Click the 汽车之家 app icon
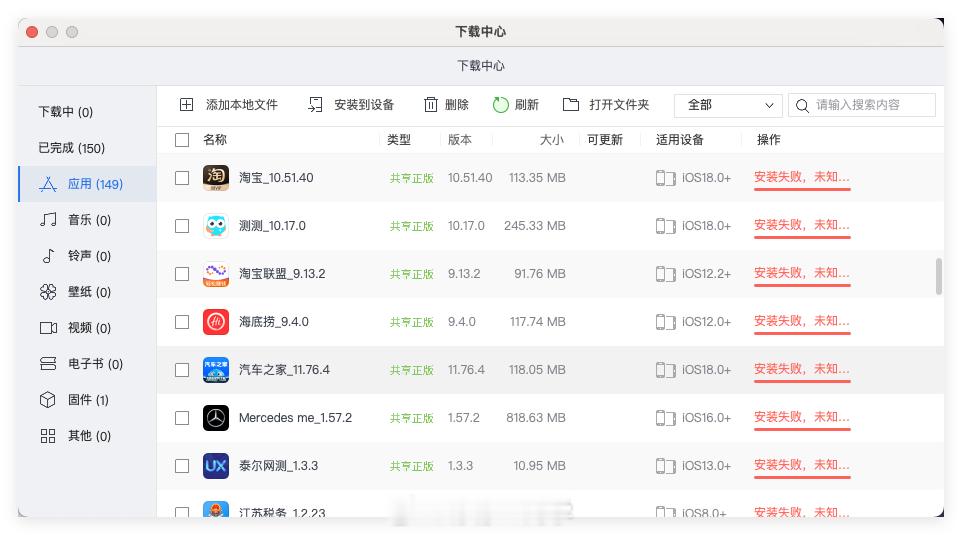Screen dimensions: 962x535 (216, 370)
